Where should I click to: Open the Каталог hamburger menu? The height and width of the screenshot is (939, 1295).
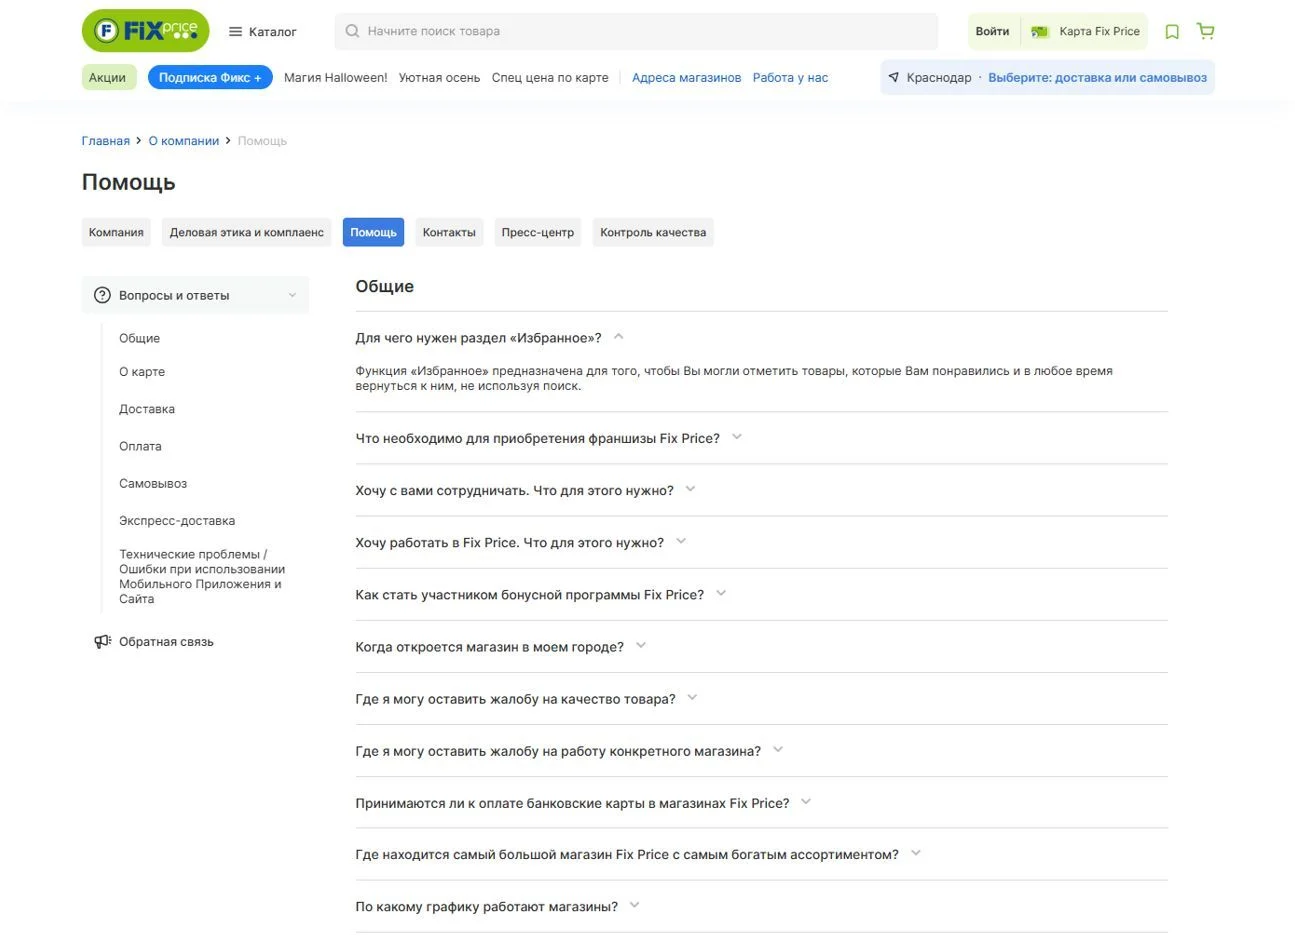pyautogui.click(x=263, y=32)
